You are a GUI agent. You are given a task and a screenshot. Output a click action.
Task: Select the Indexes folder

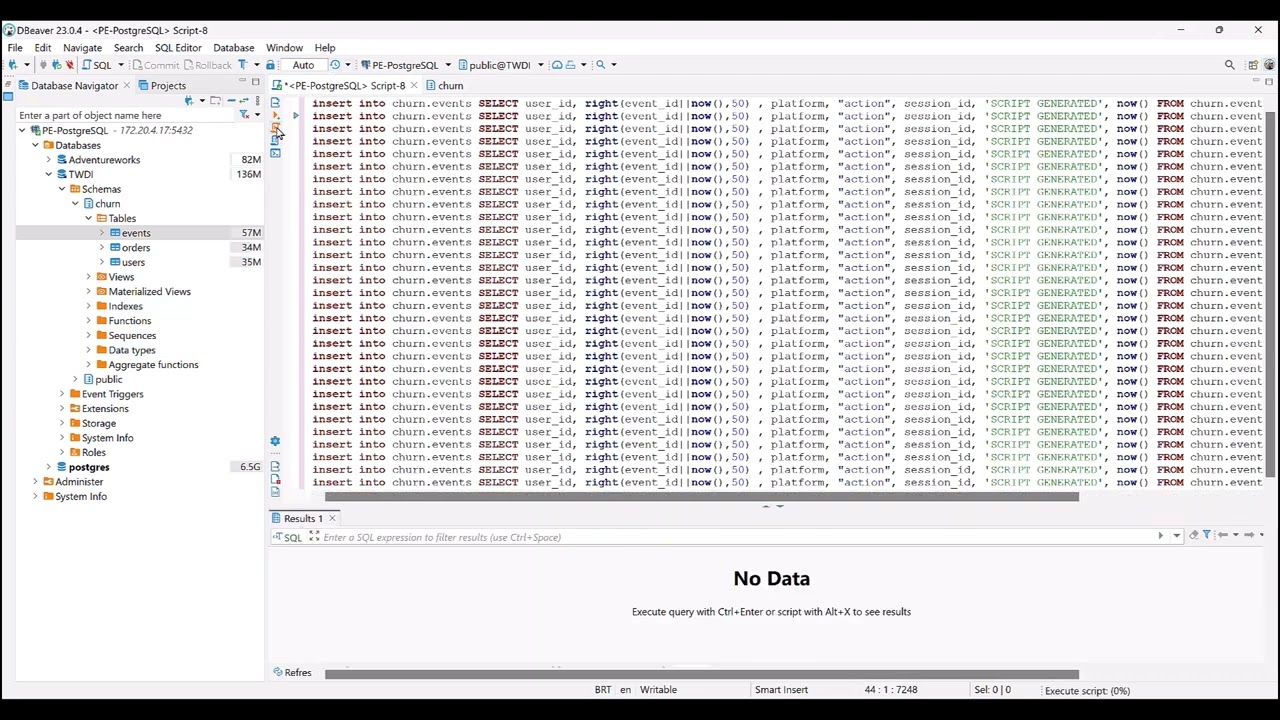[x=125, y=306]
